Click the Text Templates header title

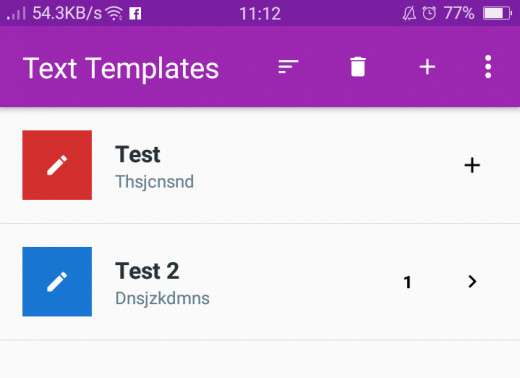pos(121,69)
